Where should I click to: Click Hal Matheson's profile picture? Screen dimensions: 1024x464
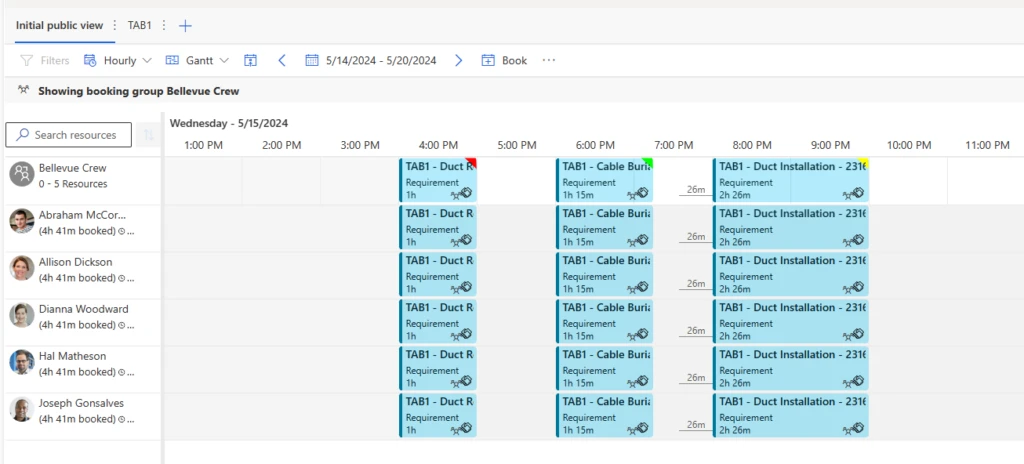click(x=22, y=362)
